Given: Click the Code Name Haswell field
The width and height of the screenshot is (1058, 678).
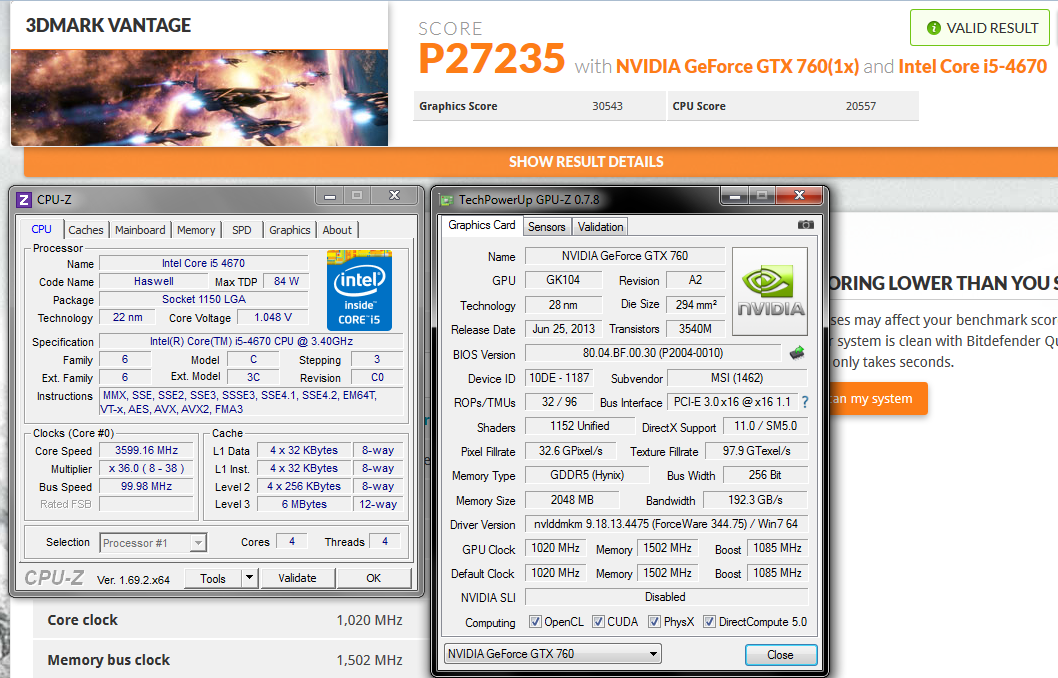Looking at the screenshot, I should (154, 281).
